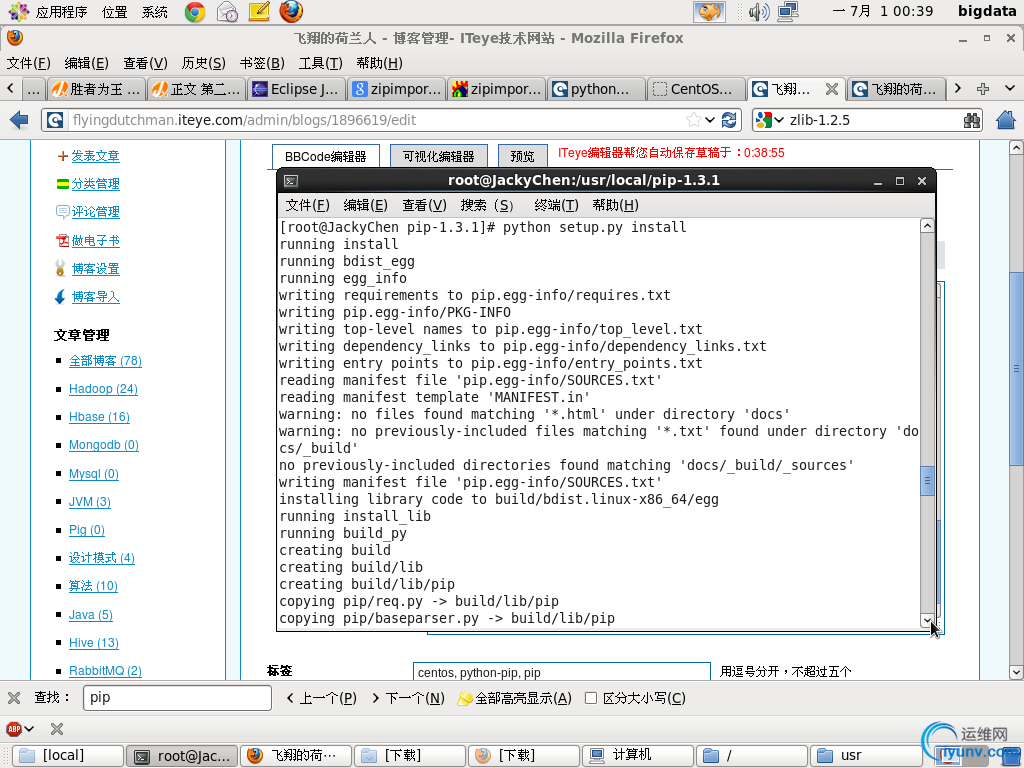This screenshot has width=1024, height=768.
Task: Click page scrollbar down arrow
Action: click(x=1016, y=671)
